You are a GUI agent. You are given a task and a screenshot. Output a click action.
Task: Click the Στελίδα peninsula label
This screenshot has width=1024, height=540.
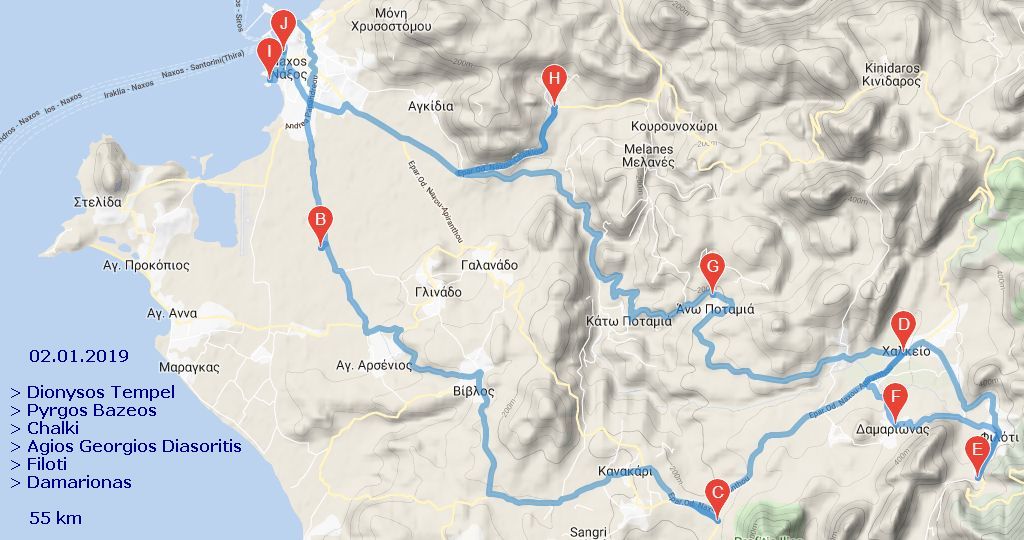[x=98, y=202]
